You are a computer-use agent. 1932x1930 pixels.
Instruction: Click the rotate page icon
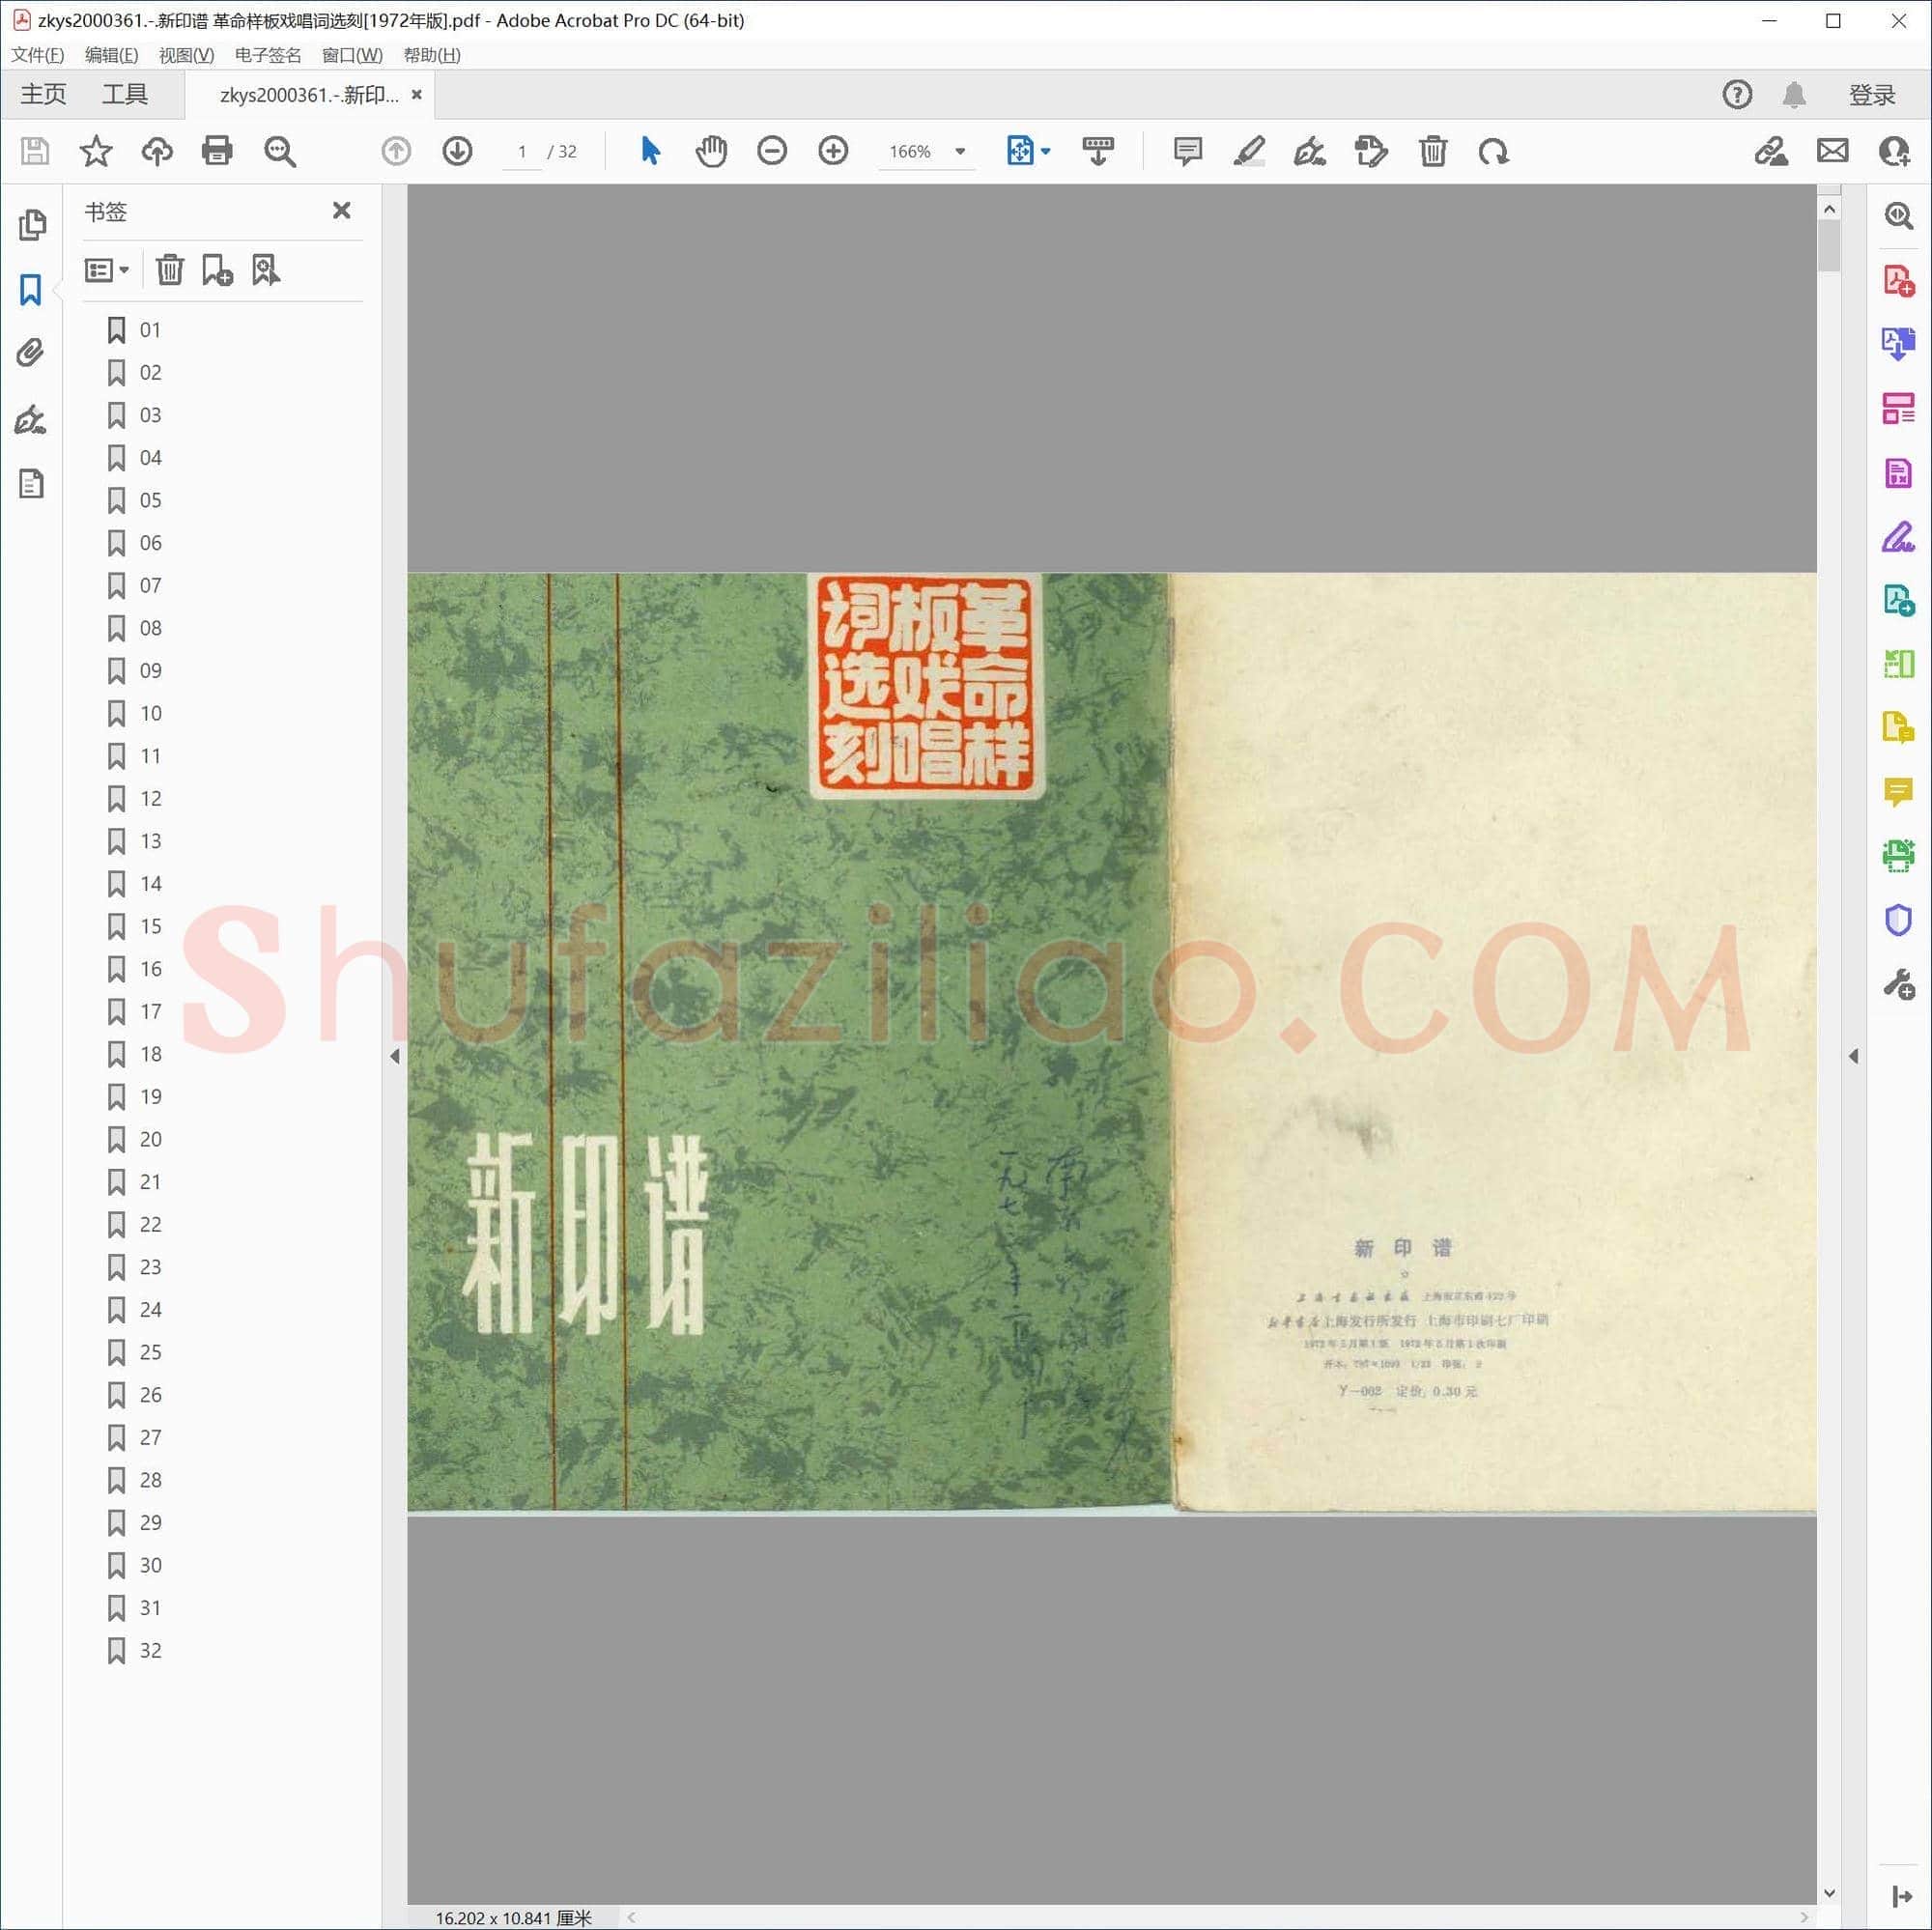pos(1494,151)
